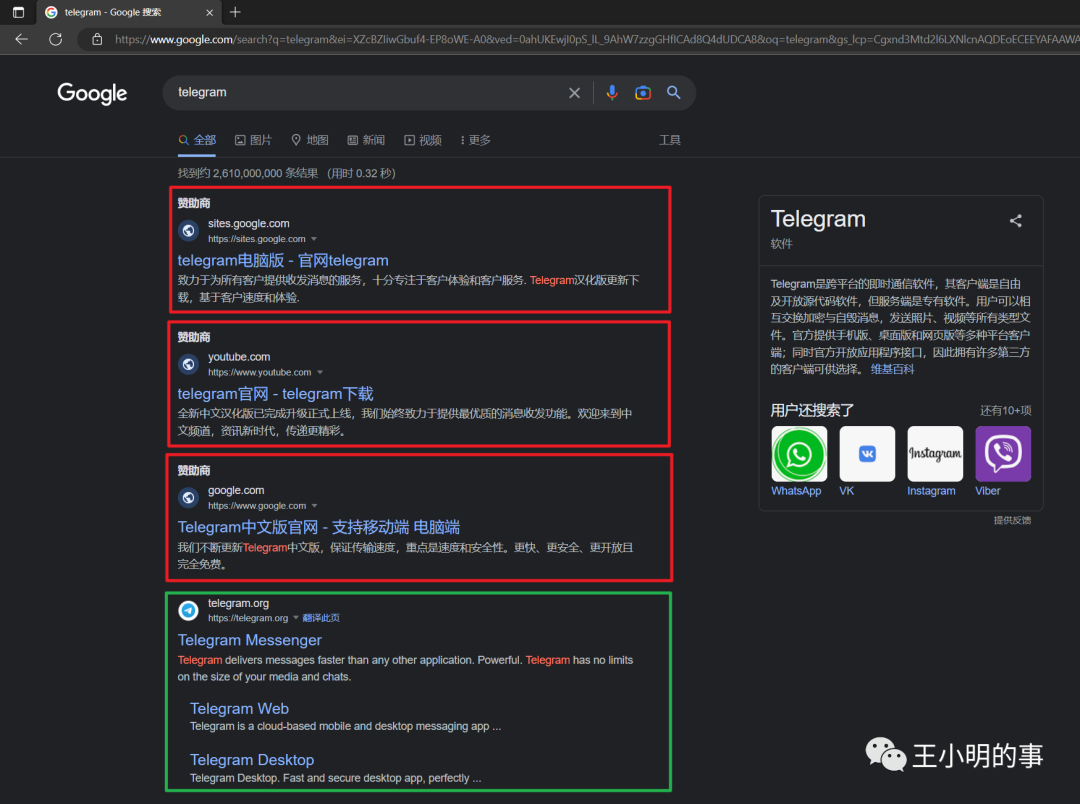The image size is (1080, 804).
Task: Open the 工具 search tools
Action: [669, 140]
